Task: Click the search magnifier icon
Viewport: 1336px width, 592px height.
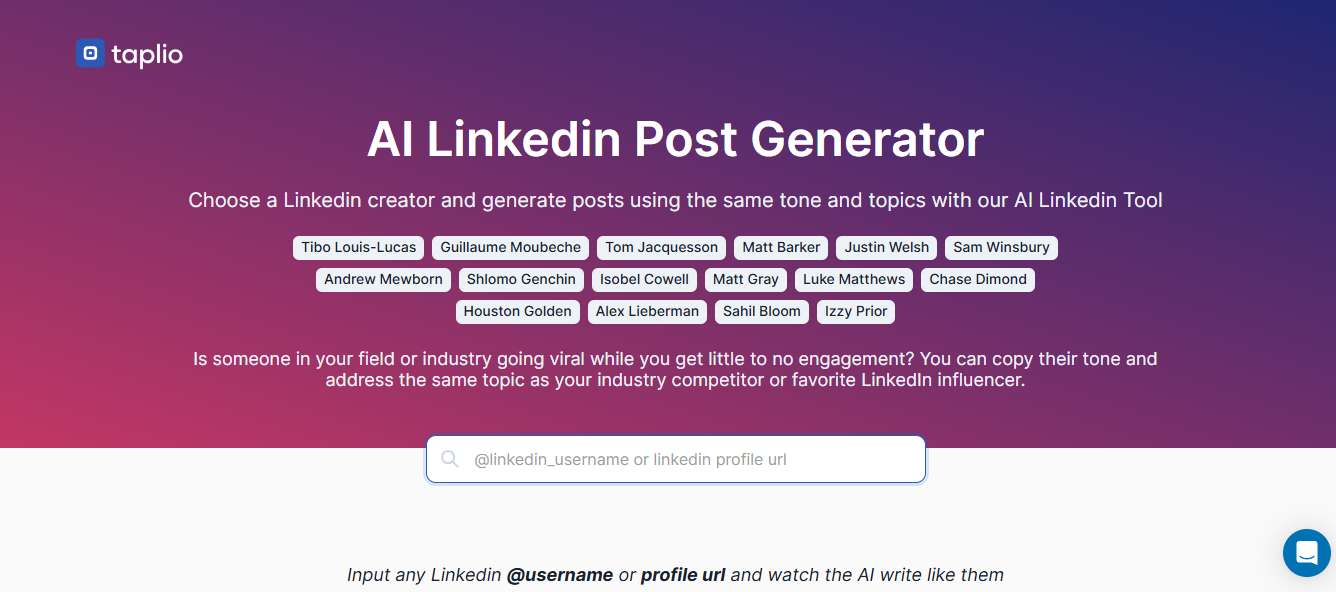Action: [x=450, y=459]
